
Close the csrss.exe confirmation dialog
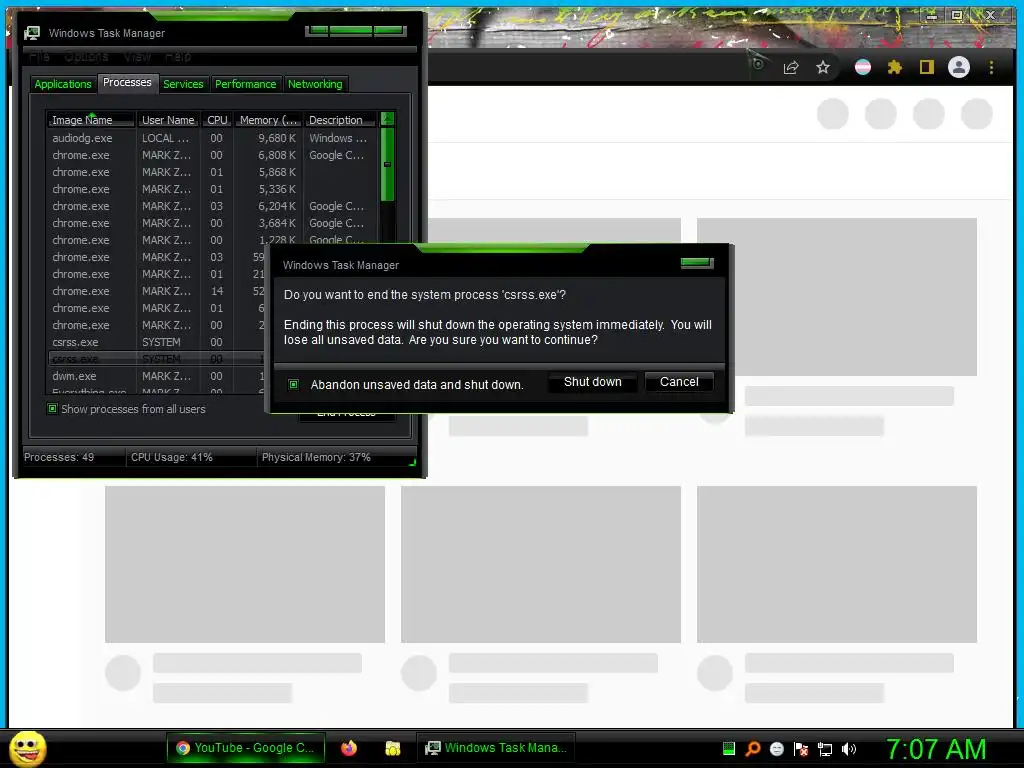pyautogui.click(x=697, y=263)
